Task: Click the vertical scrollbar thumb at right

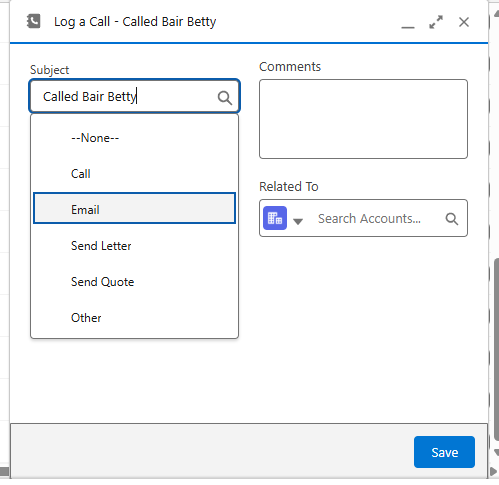Action: tap(496, 348)
